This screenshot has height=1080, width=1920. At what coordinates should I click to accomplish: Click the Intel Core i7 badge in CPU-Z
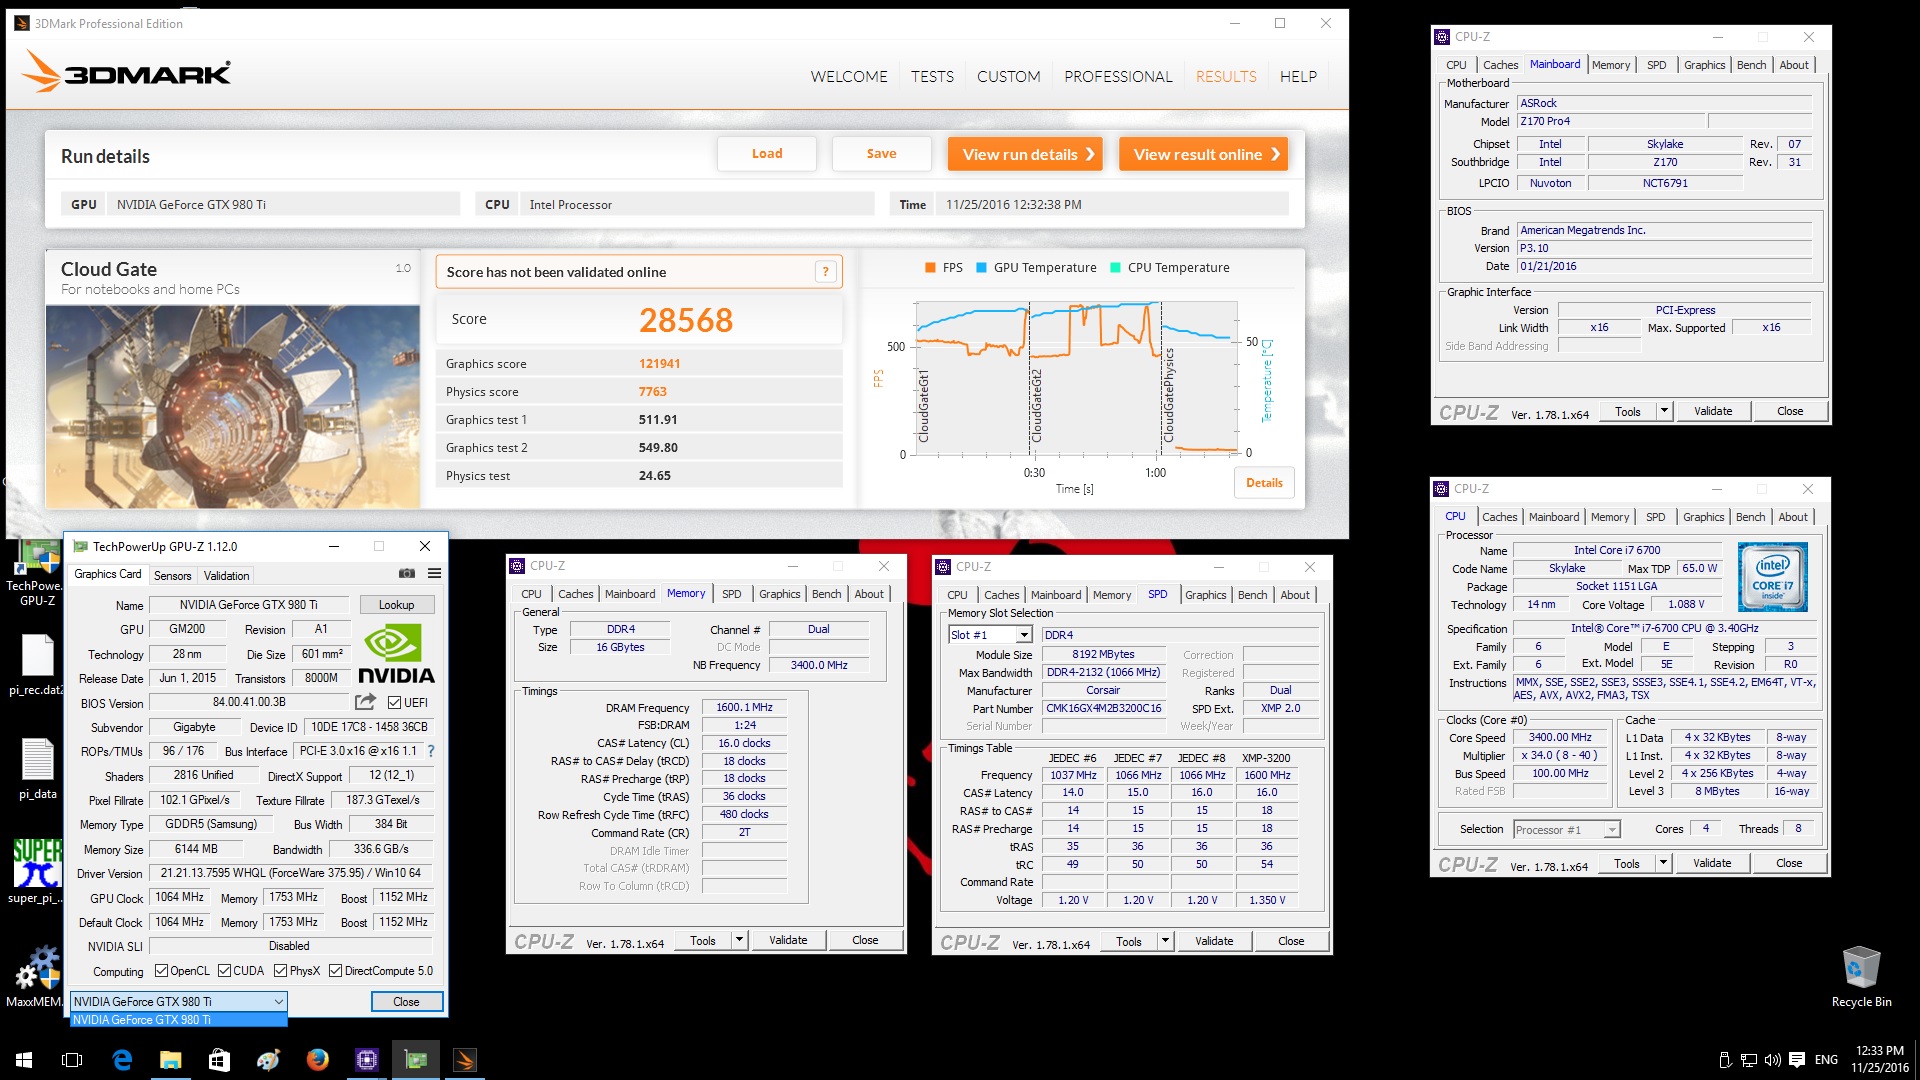(1772, 577)
